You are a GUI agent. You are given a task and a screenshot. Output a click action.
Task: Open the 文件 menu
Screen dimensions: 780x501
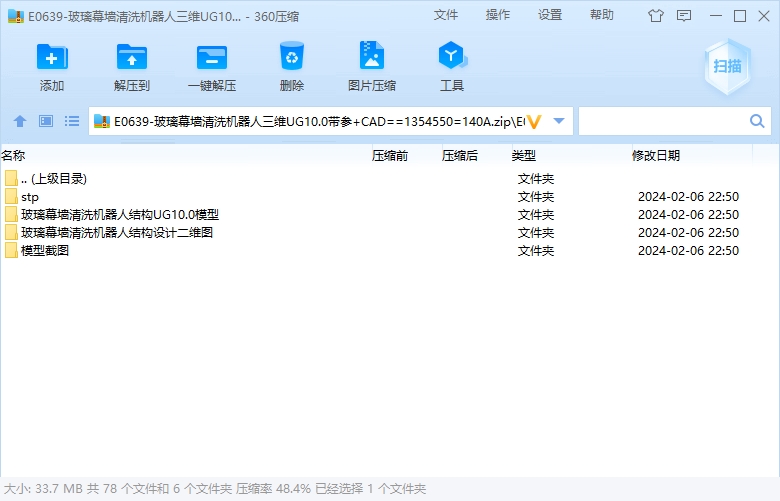coord(446,15)
